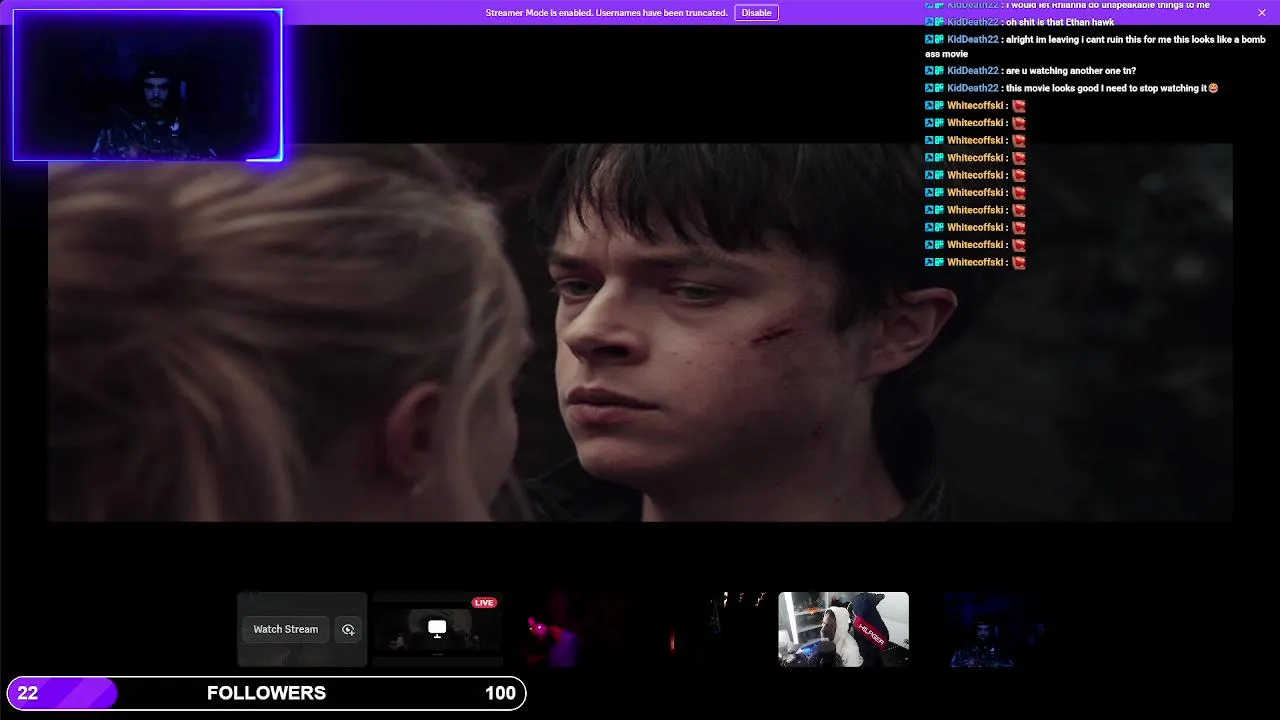The height and width of the screenshot is (720, 1280).
Task: Click the chat message "oh shit is that Ethan hawk"
Action: 1060,22
